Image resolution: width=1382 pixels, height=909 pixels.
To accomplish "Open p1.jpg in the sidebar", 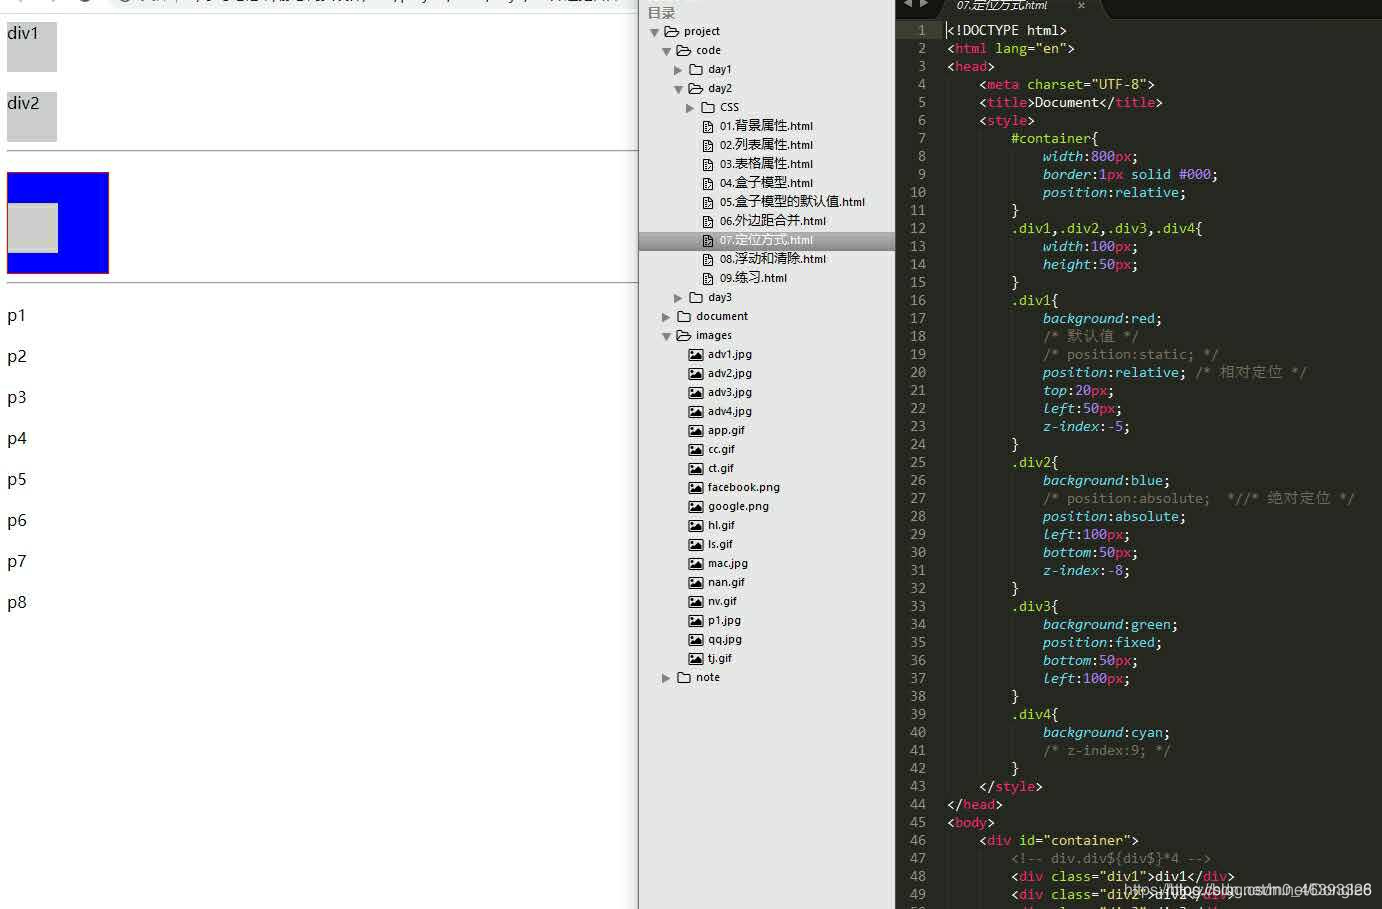I will (724, 620).
